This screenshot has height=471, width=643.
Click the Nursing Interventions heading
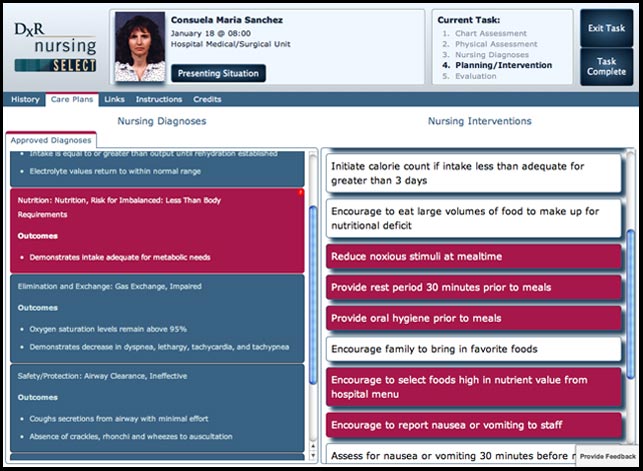[480, 121]
